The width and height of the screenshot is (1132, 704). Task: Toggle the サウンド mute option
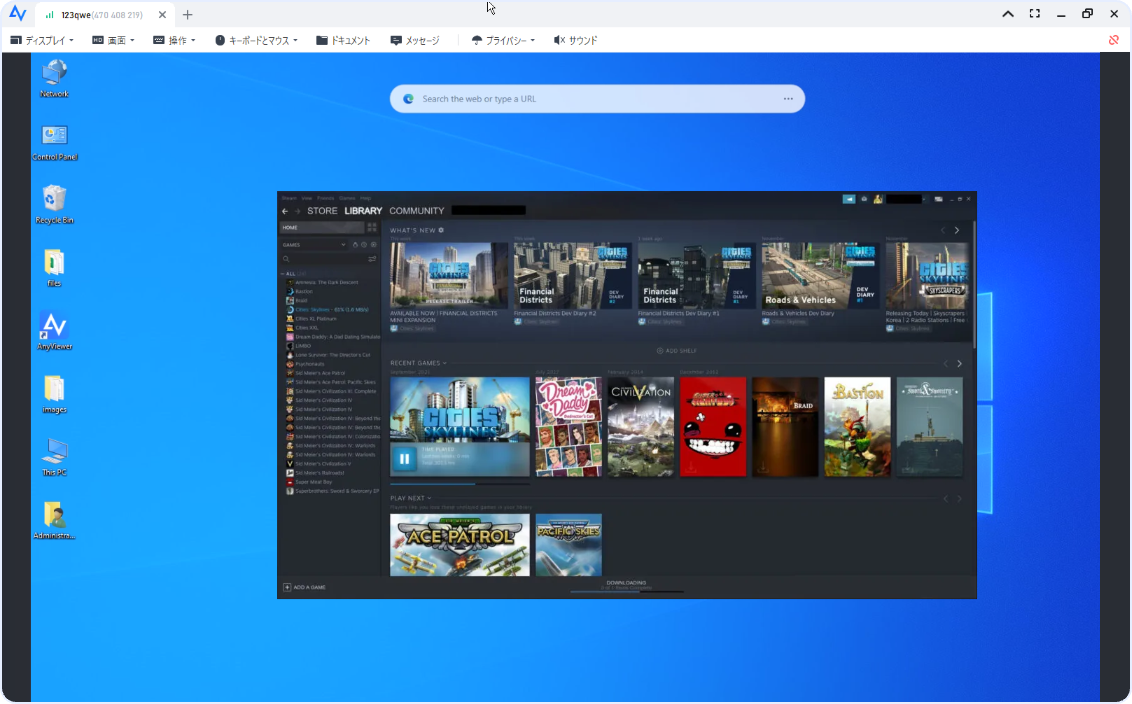575,40
